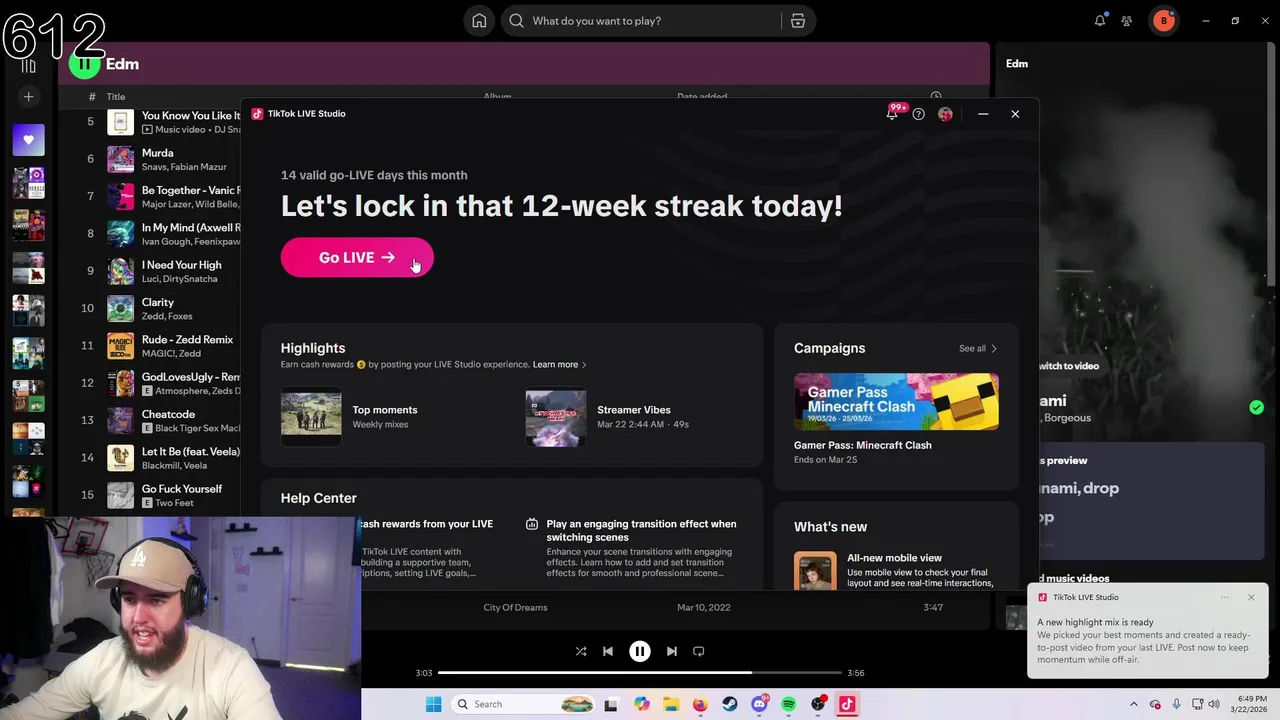Open Discord from taskbar
Image resolution: width=1280 pixels, height=720 pixels.
pyautogui.click(x=759, y=705)
